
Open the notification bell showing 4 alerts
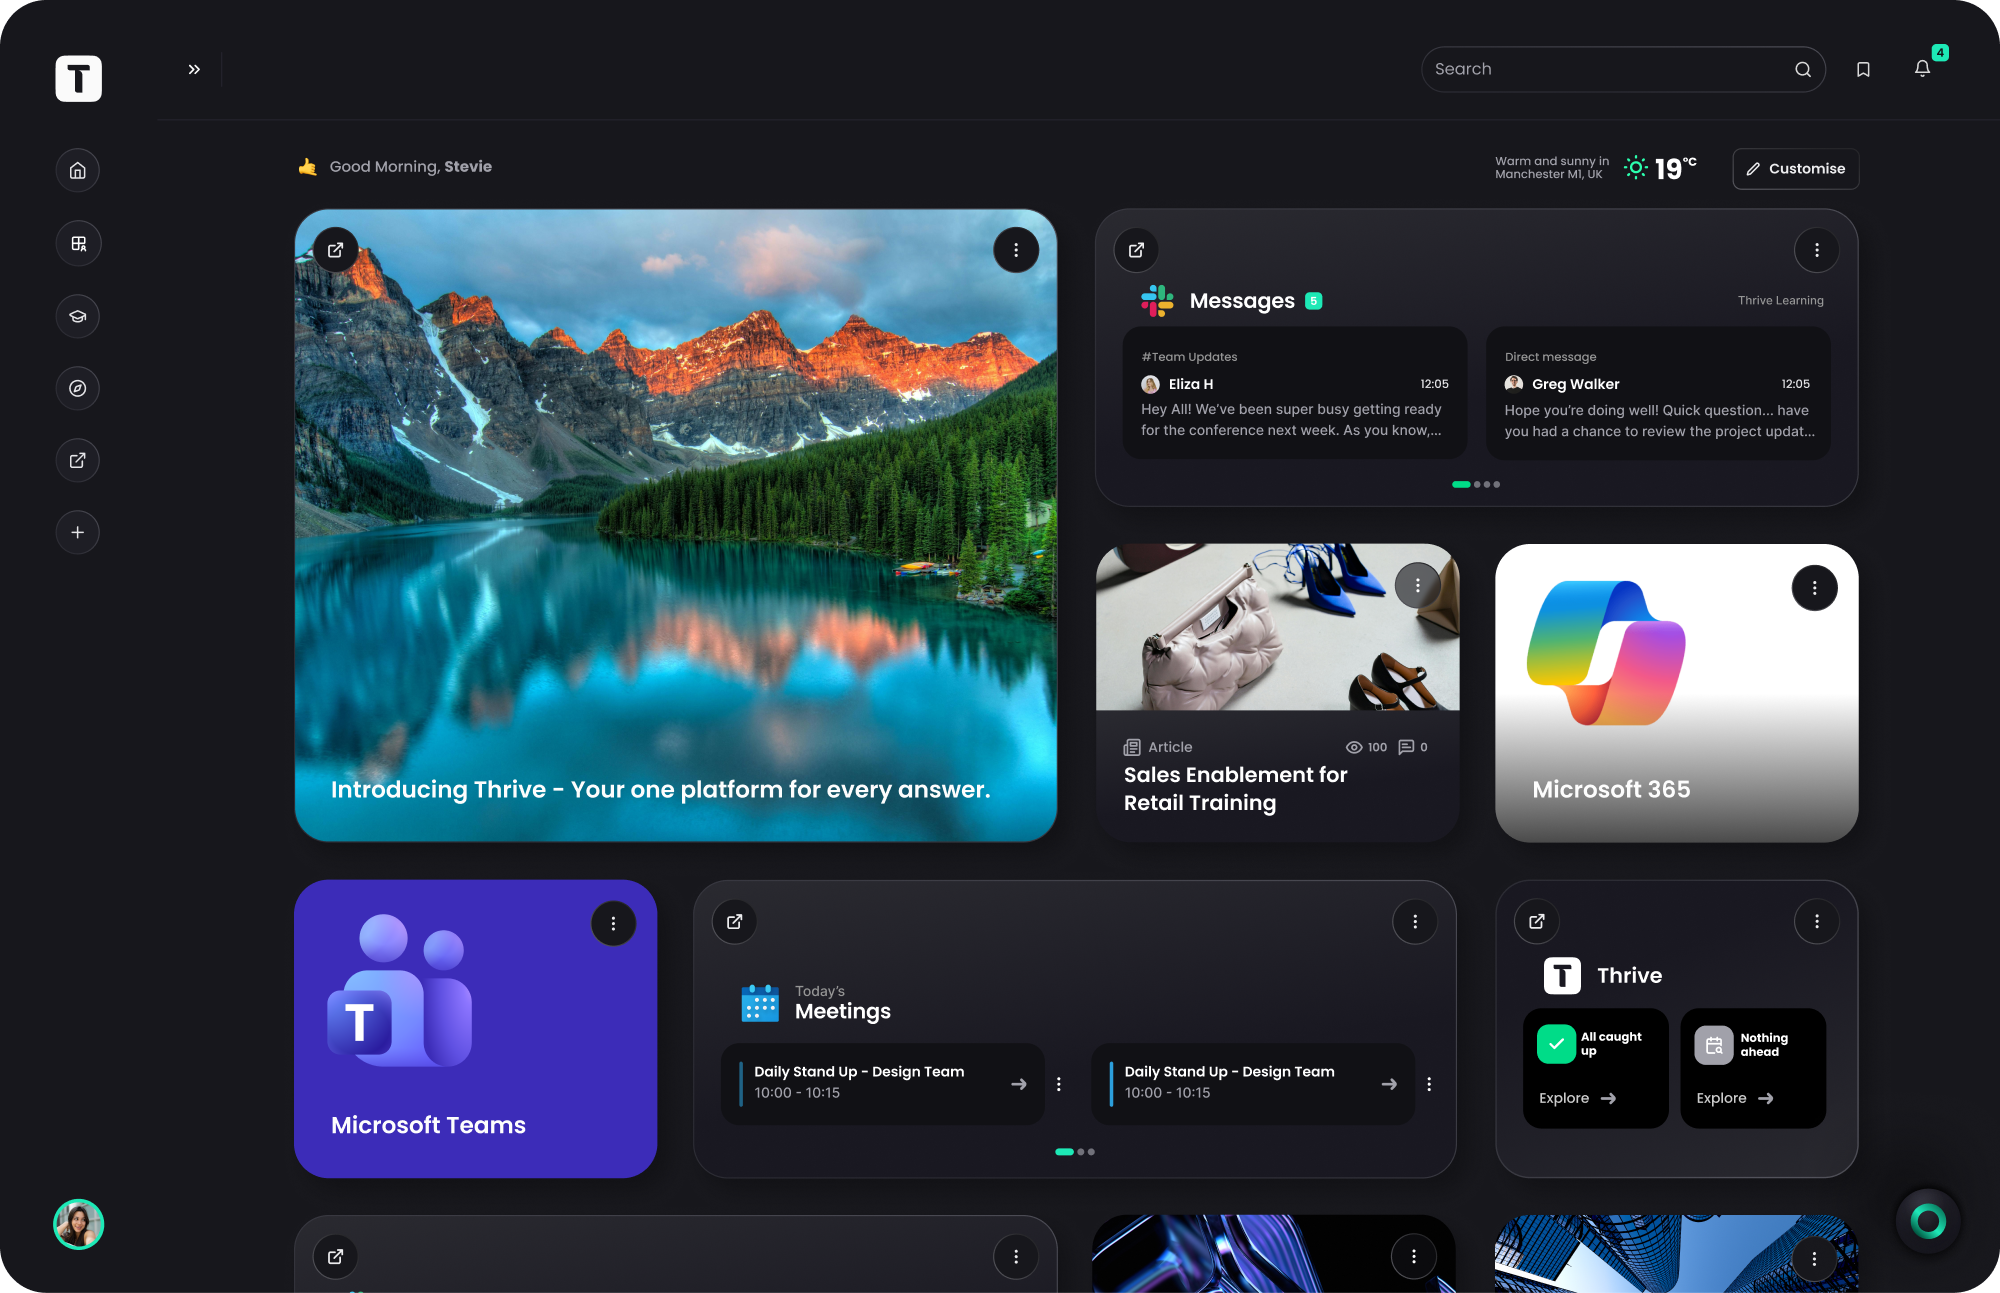tap(1922, 69)
